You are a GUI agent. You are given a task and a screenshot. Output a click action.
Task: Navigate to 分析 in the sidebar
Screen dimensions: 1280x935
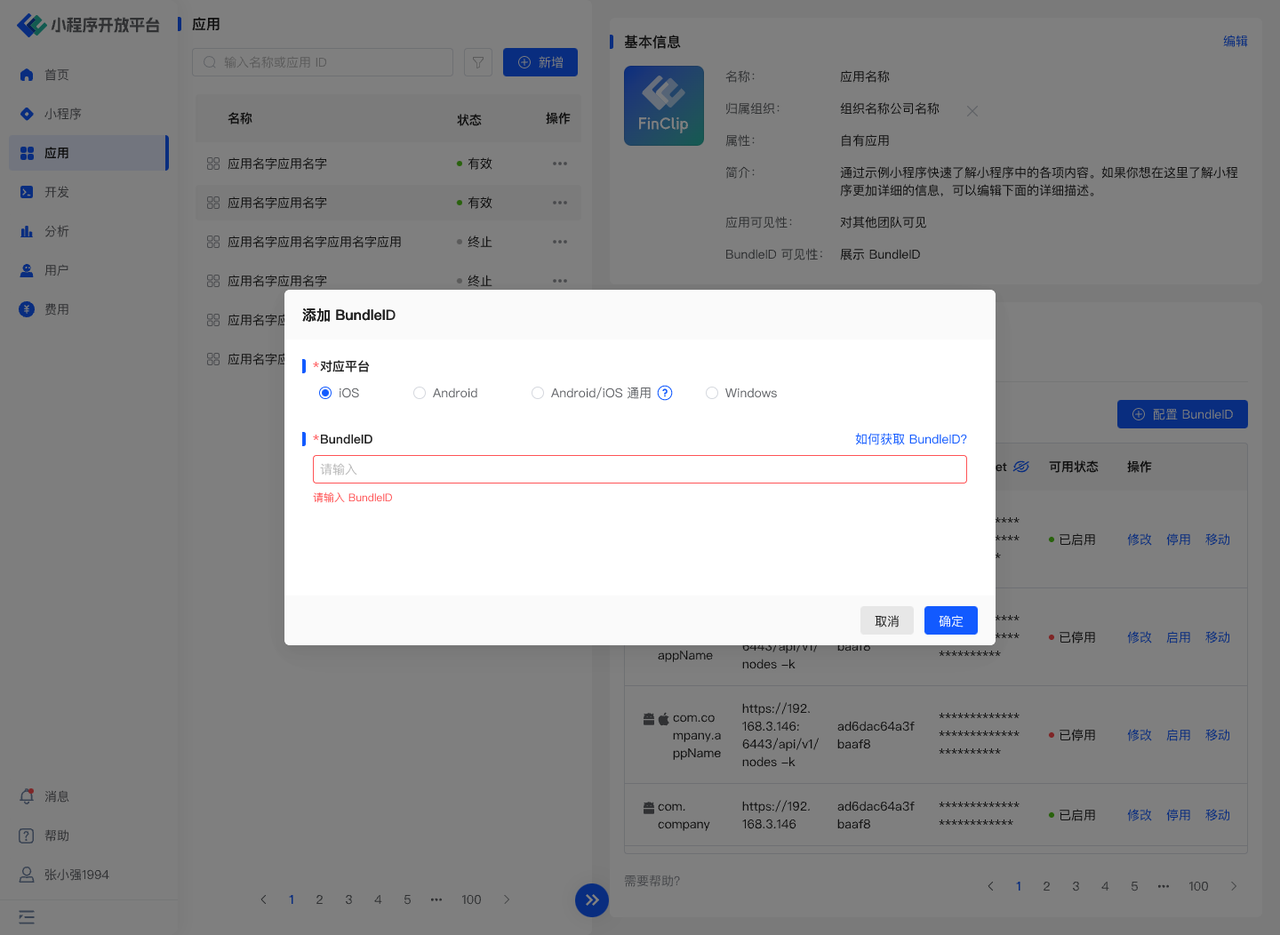click(x=57, y=231)
